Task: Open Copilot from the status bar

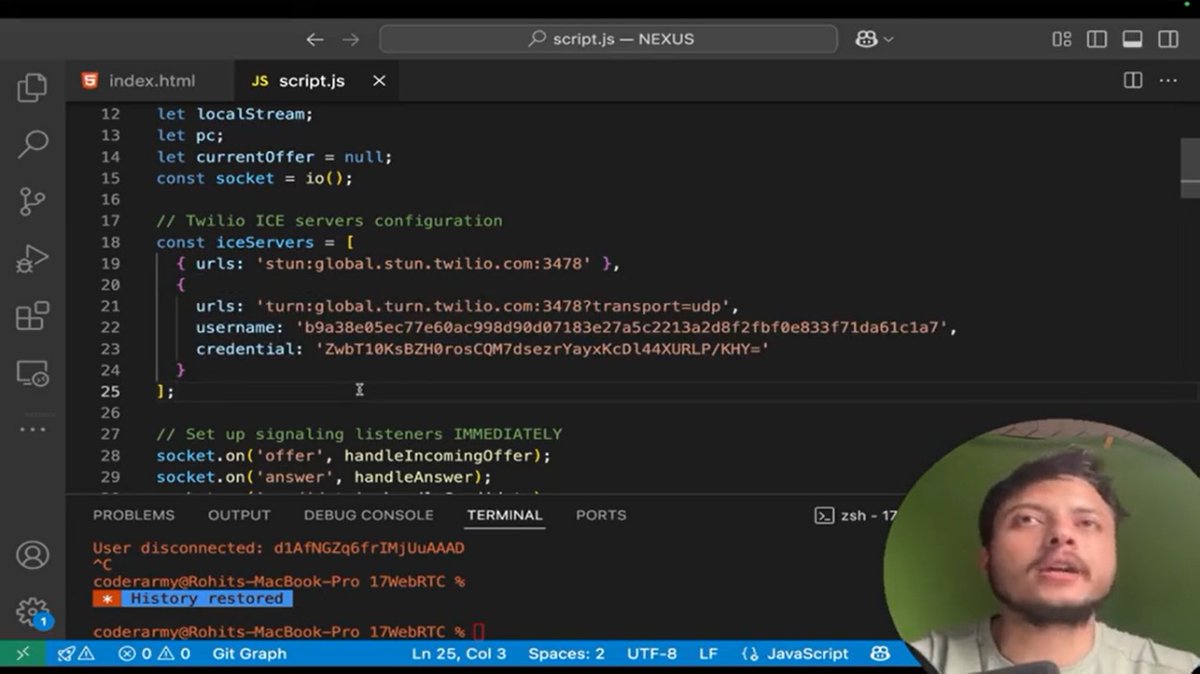Action: click(x=878, y=653)
